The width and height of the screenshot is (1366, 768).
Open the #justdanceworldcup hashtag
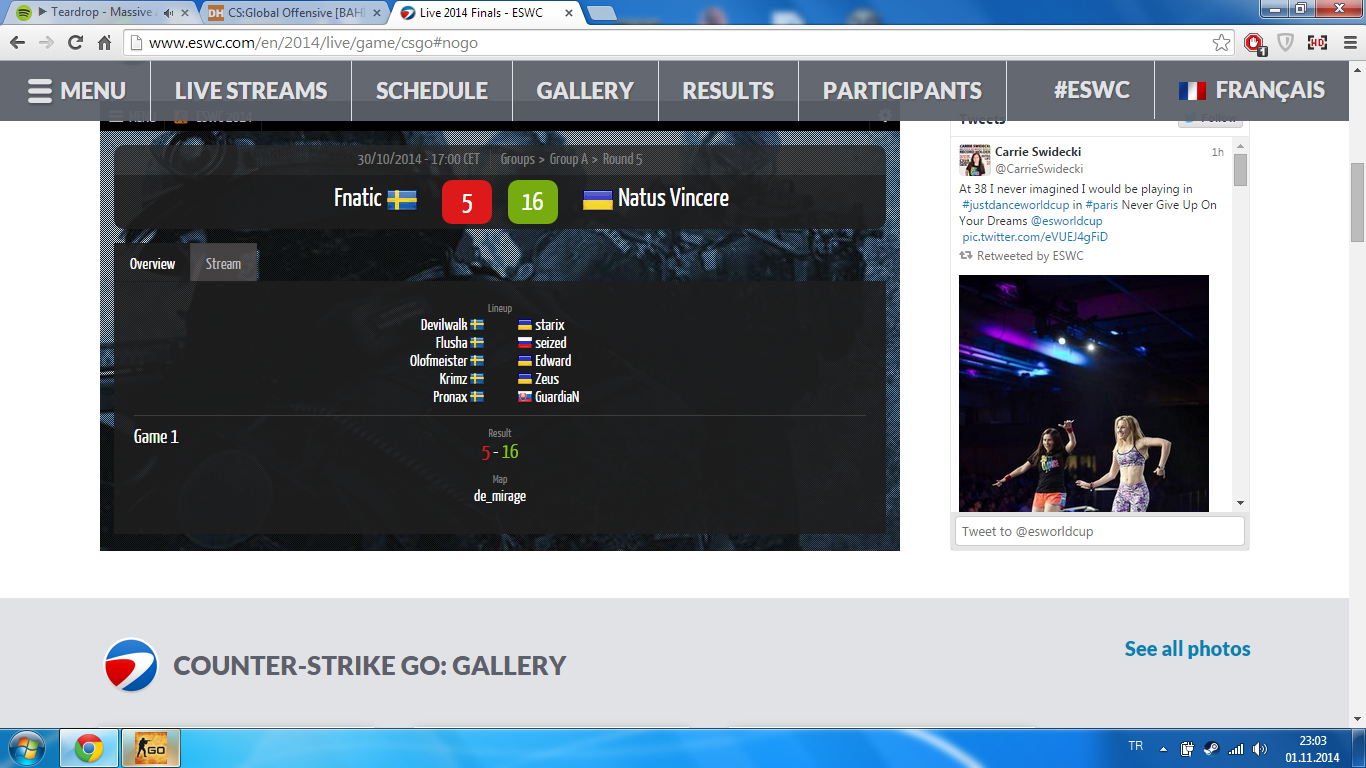(1017, 204)
